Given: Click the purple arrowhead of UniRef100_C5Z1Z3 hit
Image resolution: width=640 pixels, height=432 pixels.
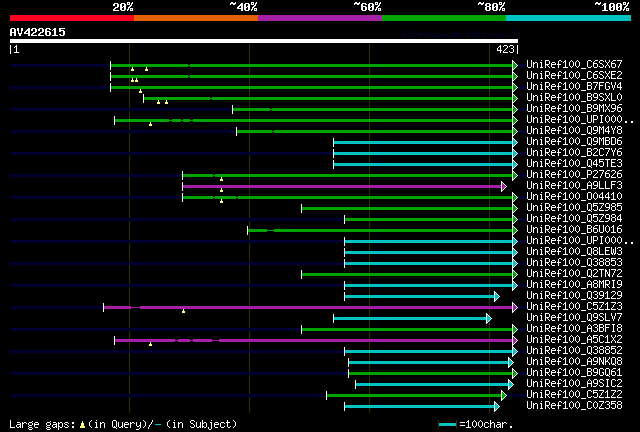Looking at the screenshot, I should tap(515, 307).
